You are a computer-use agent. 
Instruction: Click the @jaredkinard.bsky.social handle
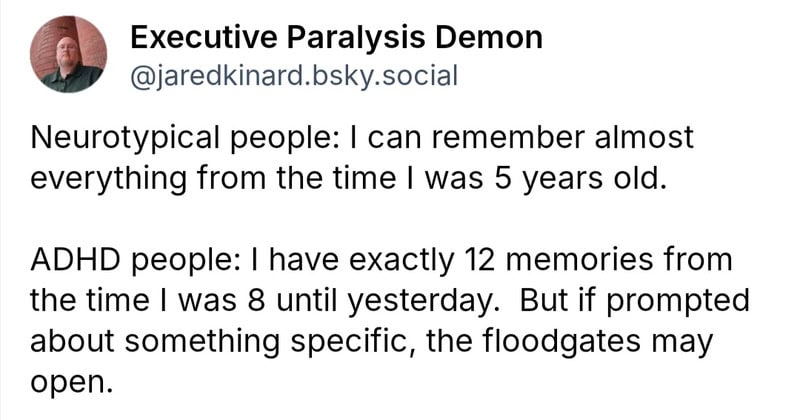[x=293, y=76]
